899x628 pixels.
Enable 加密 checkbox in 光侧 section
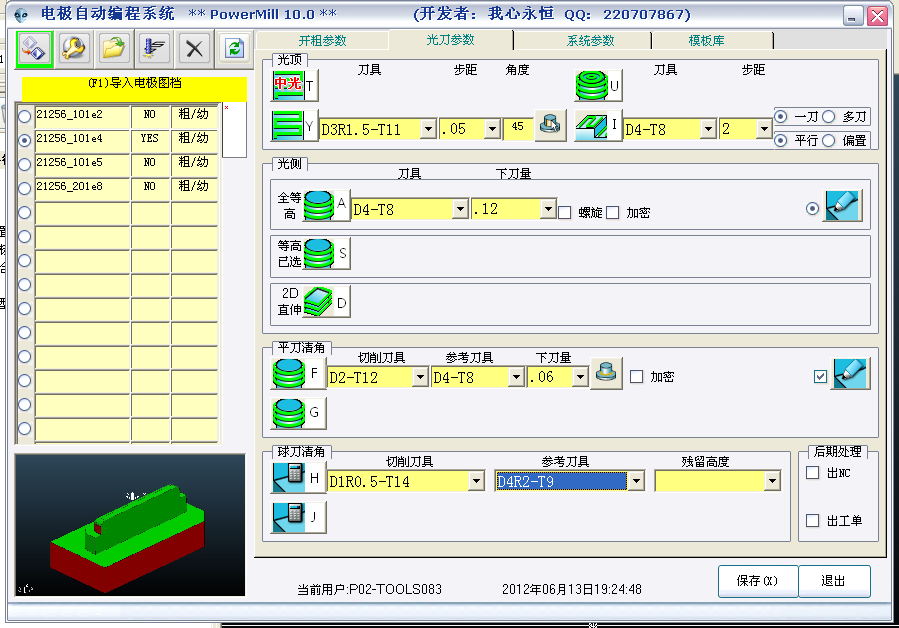[613, 213]
